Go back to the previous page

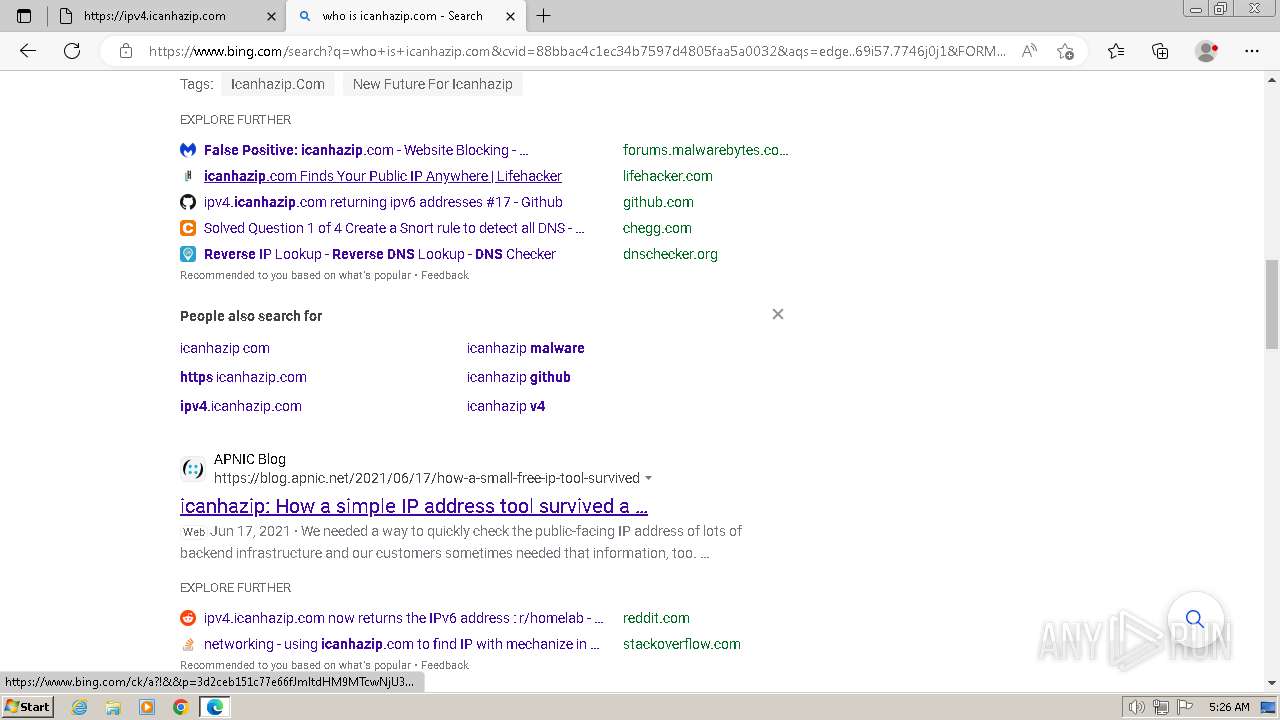28,51
